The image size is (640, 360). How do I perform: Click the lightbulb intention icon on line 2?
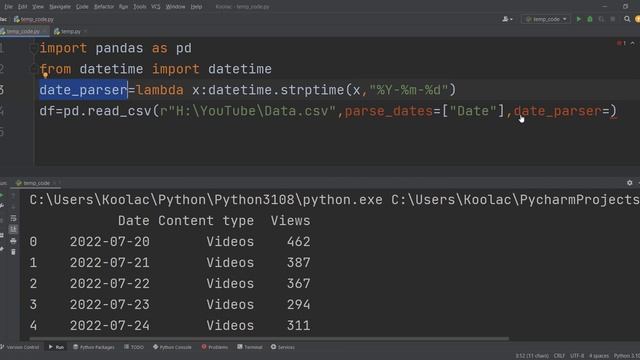(x=45, y=75)
